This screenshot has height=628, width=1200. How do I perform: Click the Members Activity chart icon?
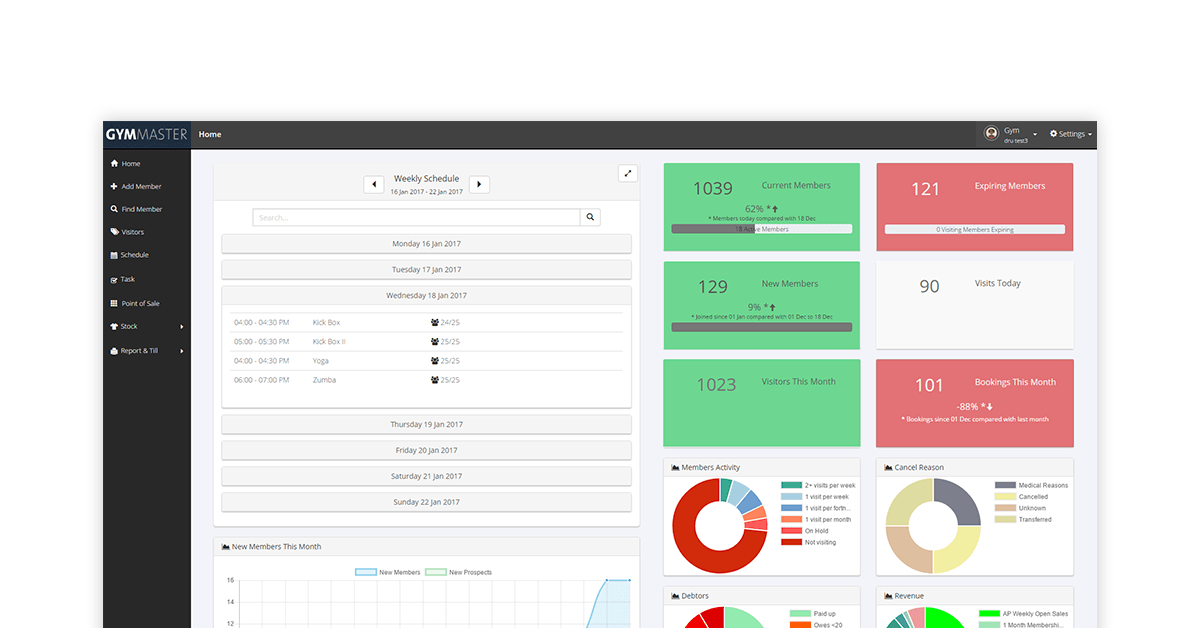(x=676, y=468)
